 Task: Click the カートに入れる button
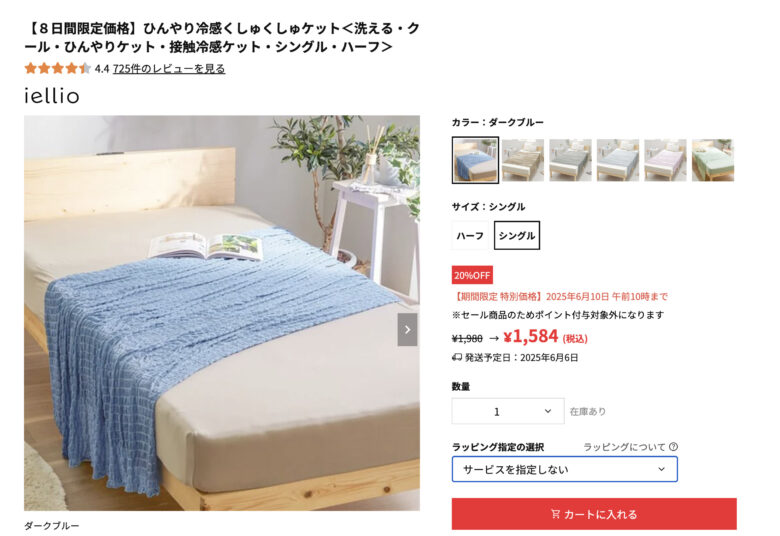(594, 514)
